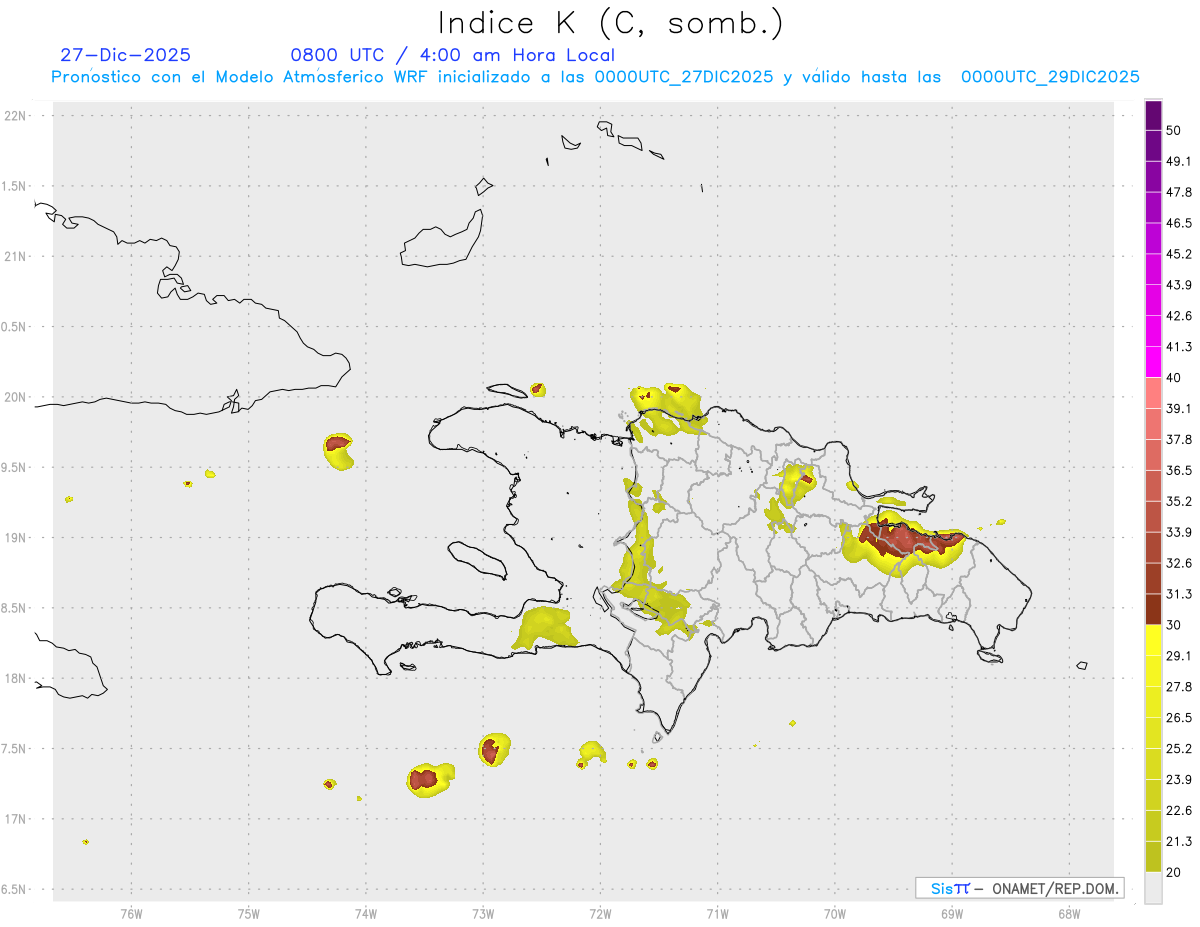Click the "76W" longitude label

(131, 913)
